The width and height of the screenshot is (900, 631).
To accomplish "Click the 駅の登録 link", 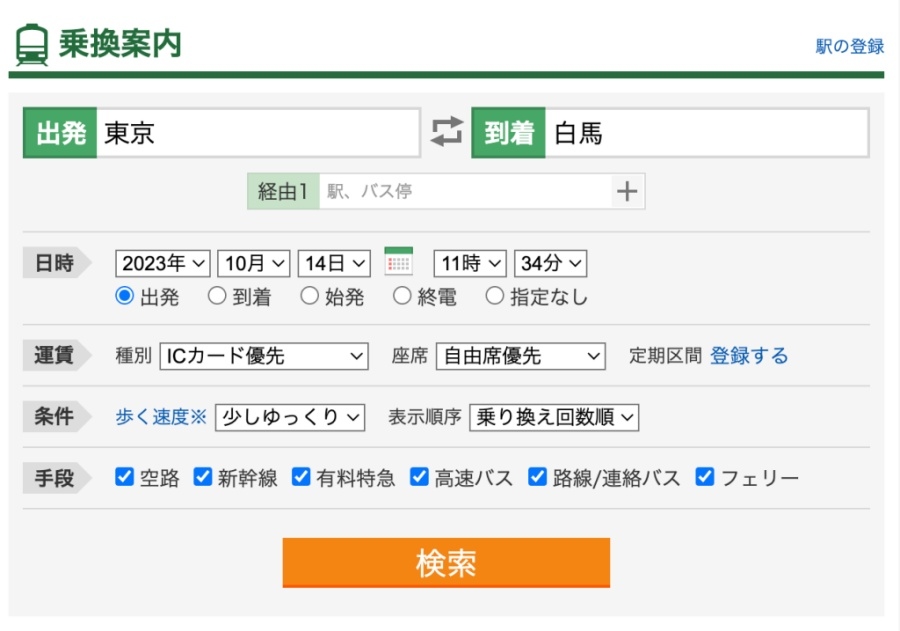I will point(849,46).
